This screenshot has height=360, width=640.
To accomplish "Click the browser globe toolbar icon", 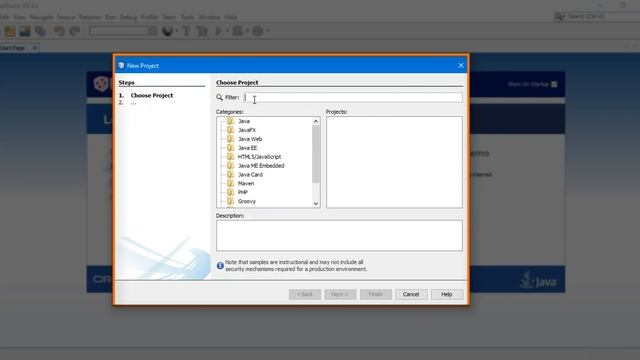I will 167,31.
